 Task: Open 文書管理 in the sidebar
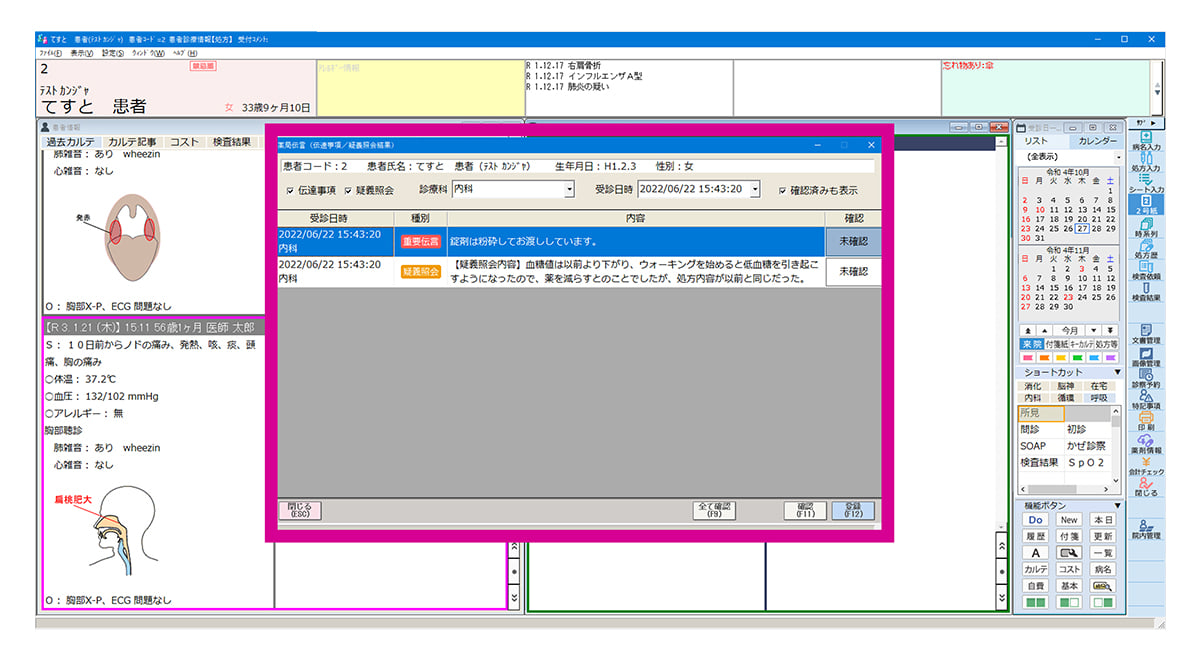[x=1145, y=334]
